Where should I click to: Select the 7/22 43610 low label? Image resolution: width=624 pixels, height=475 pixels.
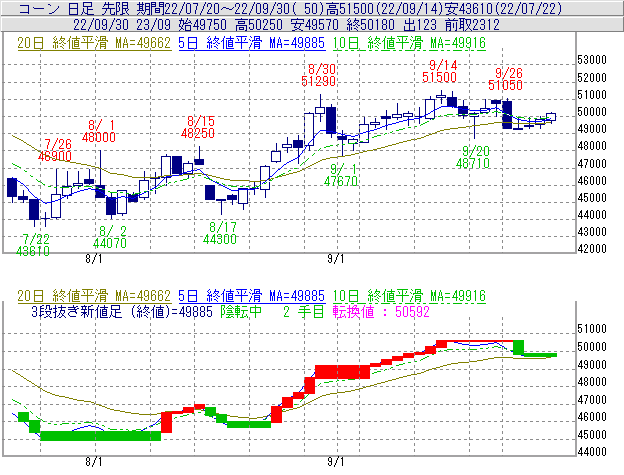click(x=33, y=245)
